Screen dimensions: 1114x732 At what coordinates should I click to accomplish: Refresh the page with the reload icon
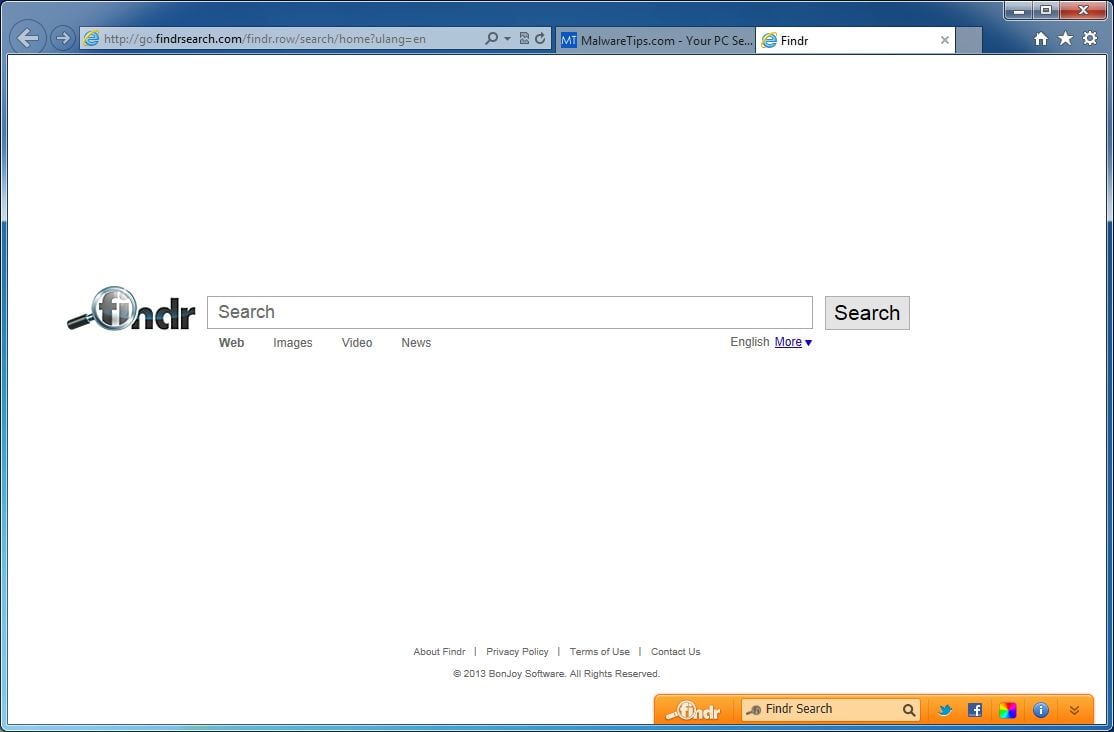[x=541, y=38]
